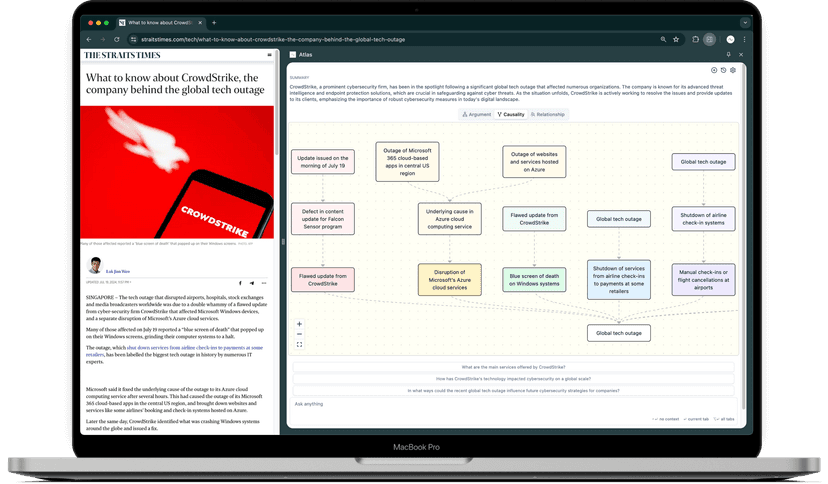The image size is (828, 484).
Task: Click the browser forward arrow
Action: click(x=102, y=39)
